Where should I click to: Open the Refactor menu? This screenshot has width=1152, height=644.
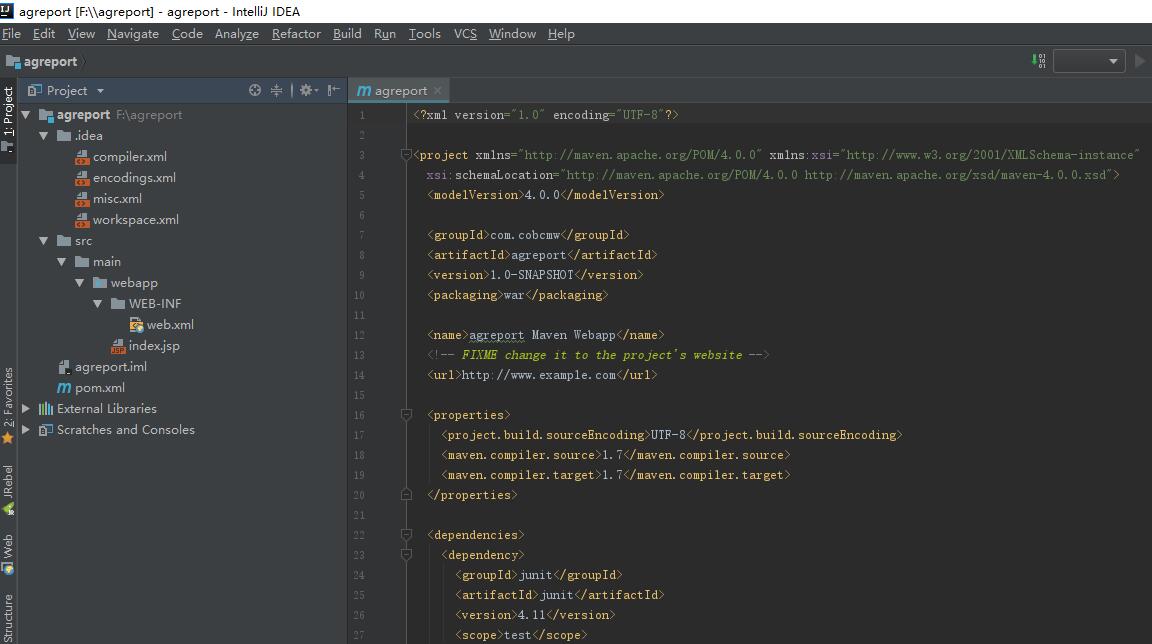coord(296,33)
